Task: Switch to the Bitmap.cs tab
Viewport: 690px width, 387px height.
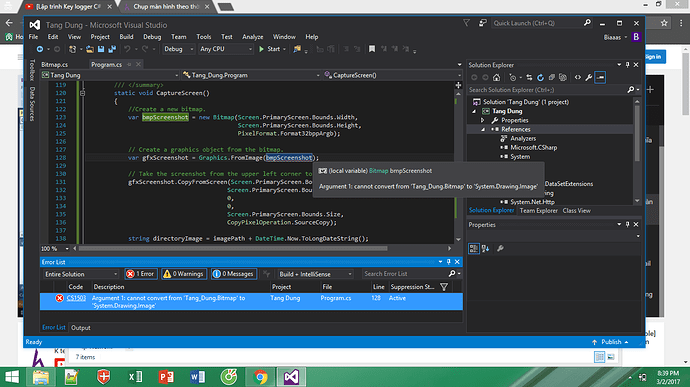Action: (55, 65)
